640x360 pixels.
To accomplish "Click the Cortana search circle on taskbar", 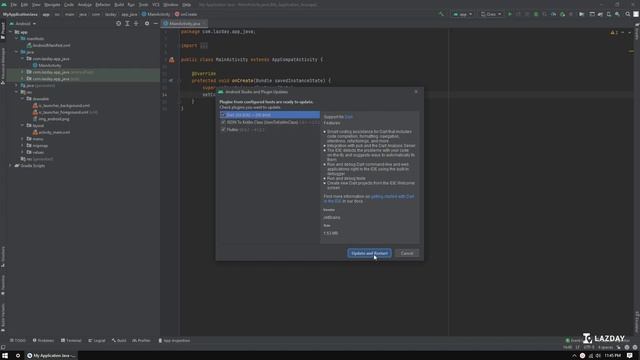I will tap(18, 356).
